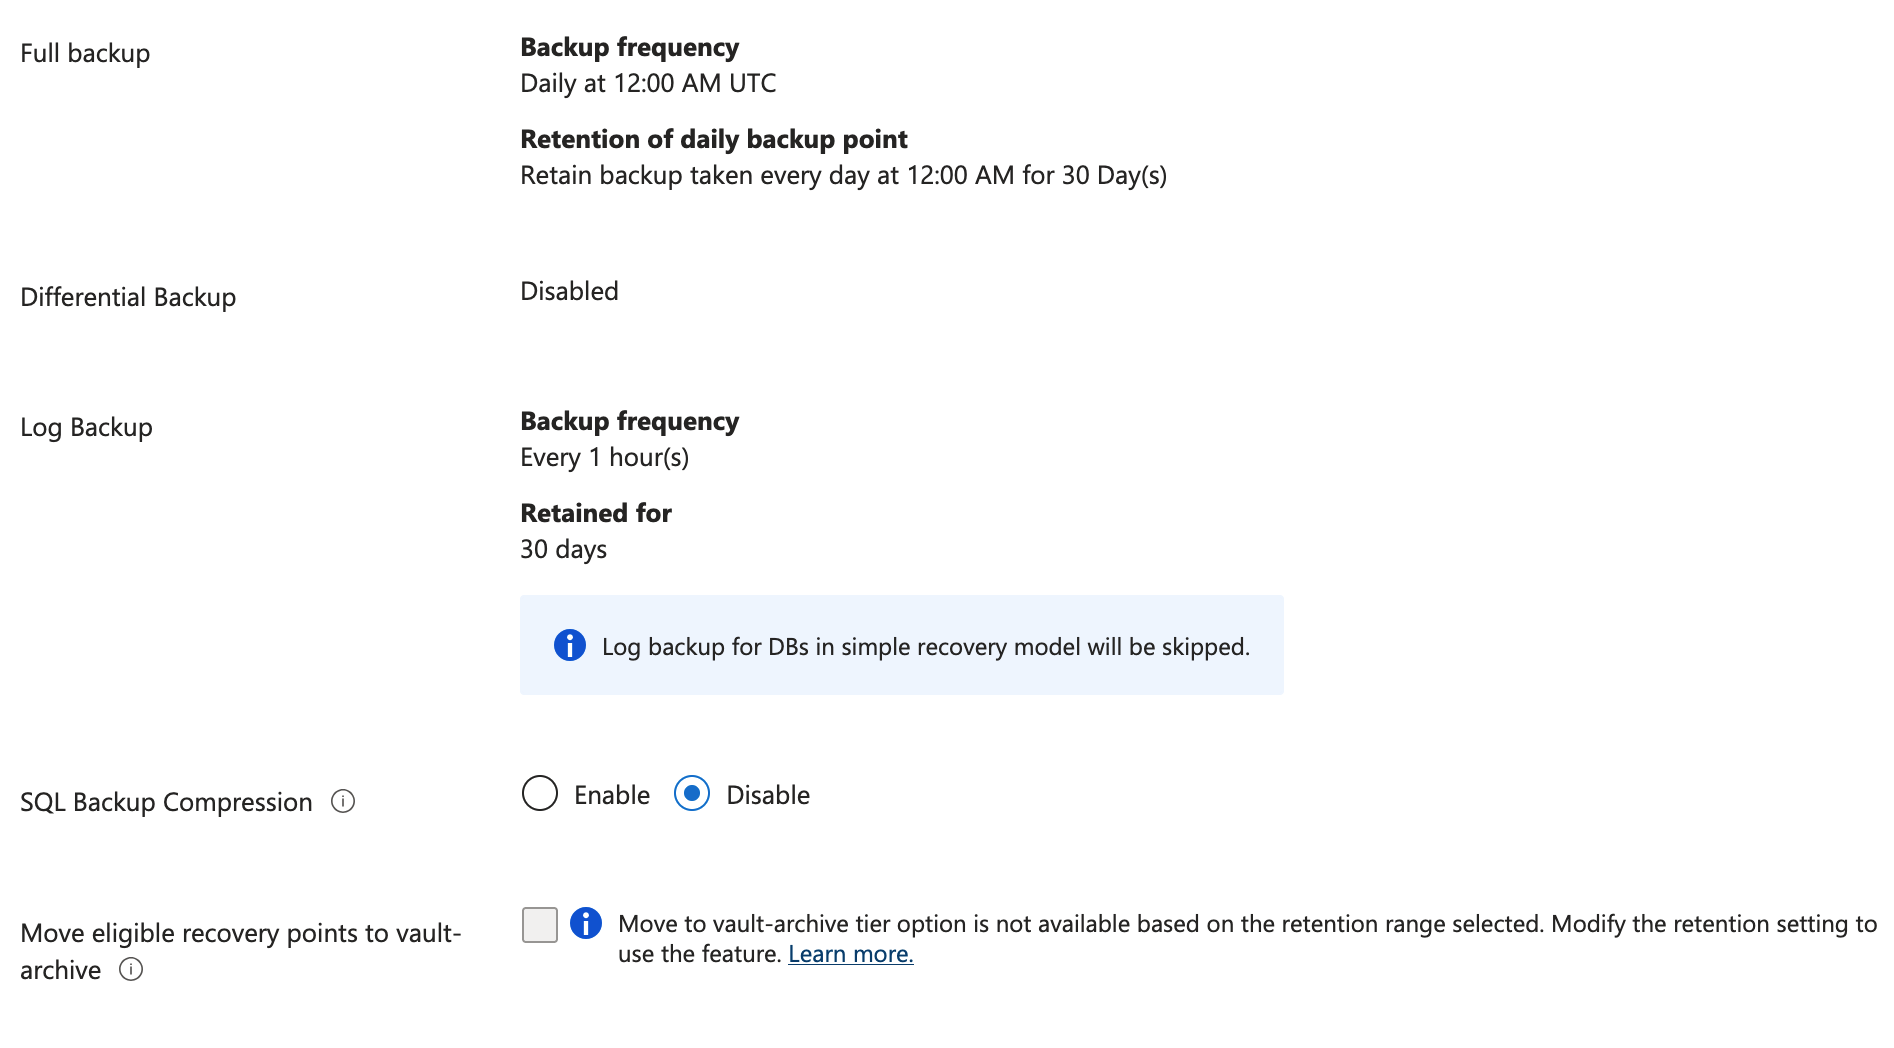The height and width of the screenshot is (1048, 1894).
Task: Select the Enable compression radio button
Action: (x=540, y=794)
